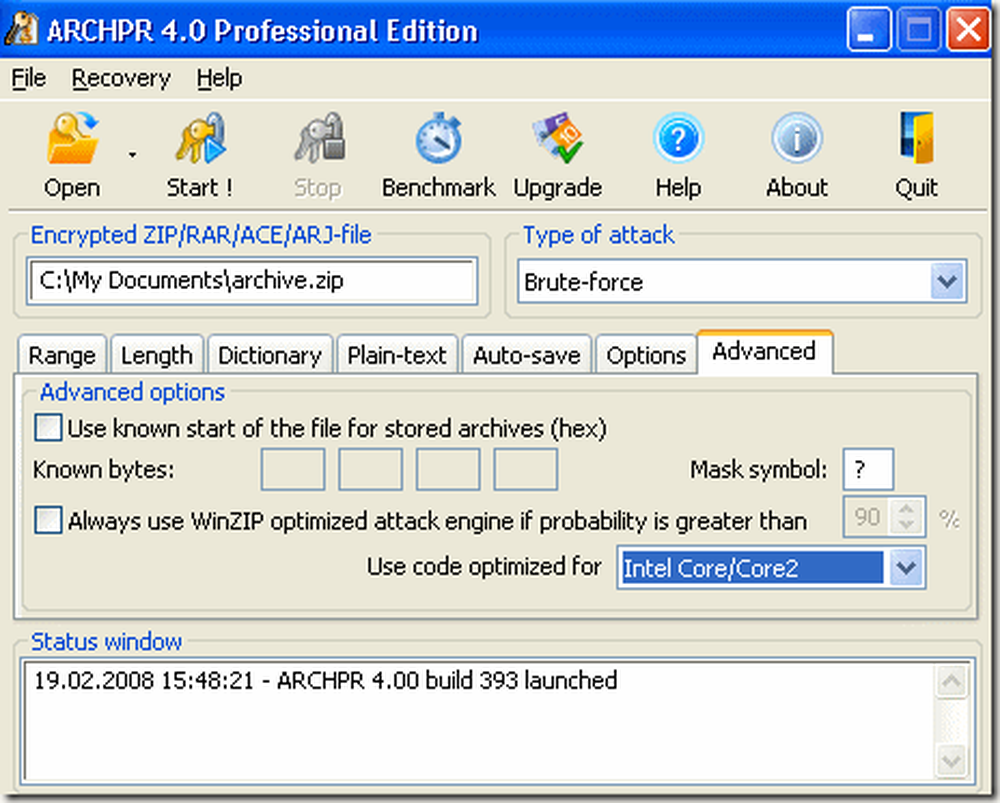Screen dimensions: 1000x803
Task: Click the second Known bytes box
Action: point(371,469)
